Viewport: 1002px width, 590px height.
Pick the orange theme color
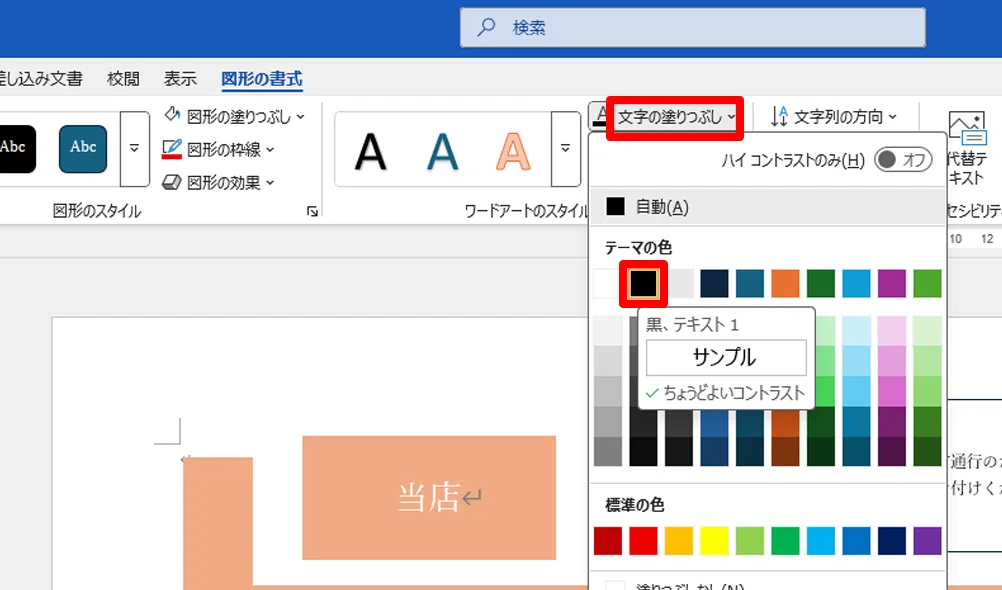coord(785,284)
